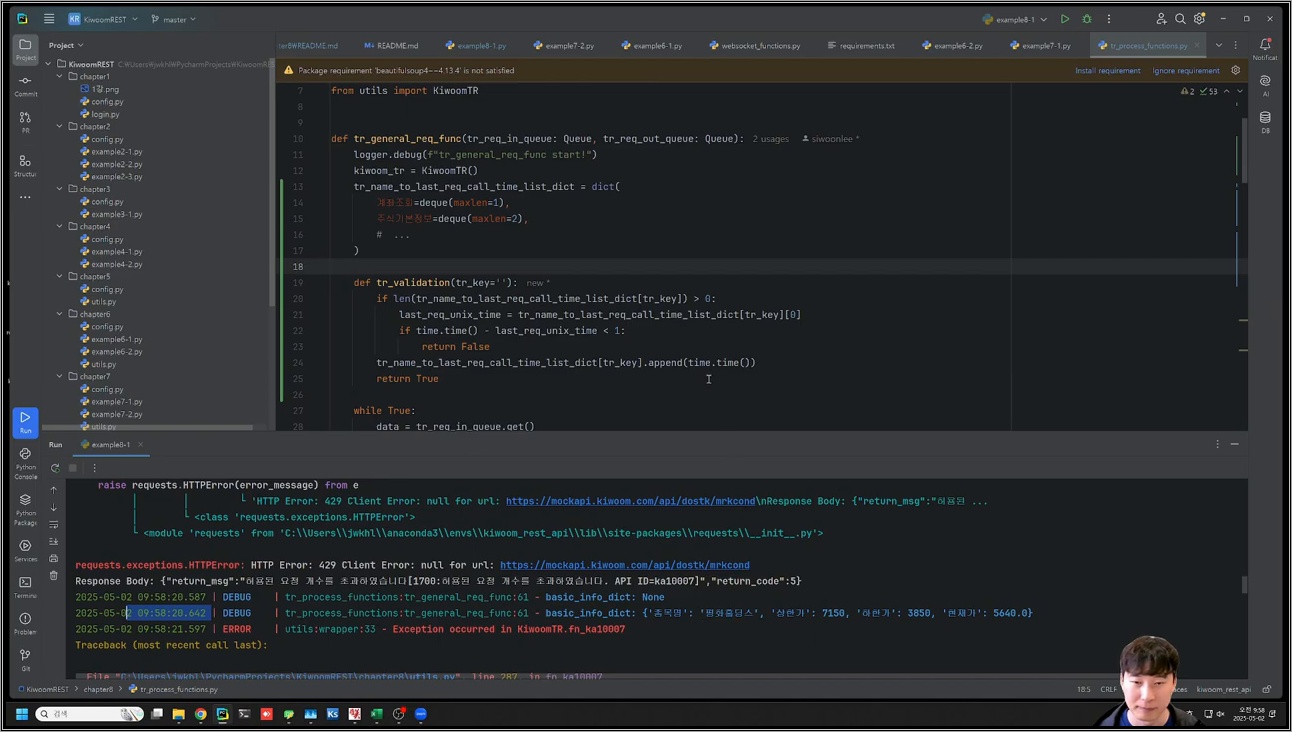This screenshot has height=732, width=1292.
Task: Switch to websocket_functions.py tab
Action: point(755,45)
